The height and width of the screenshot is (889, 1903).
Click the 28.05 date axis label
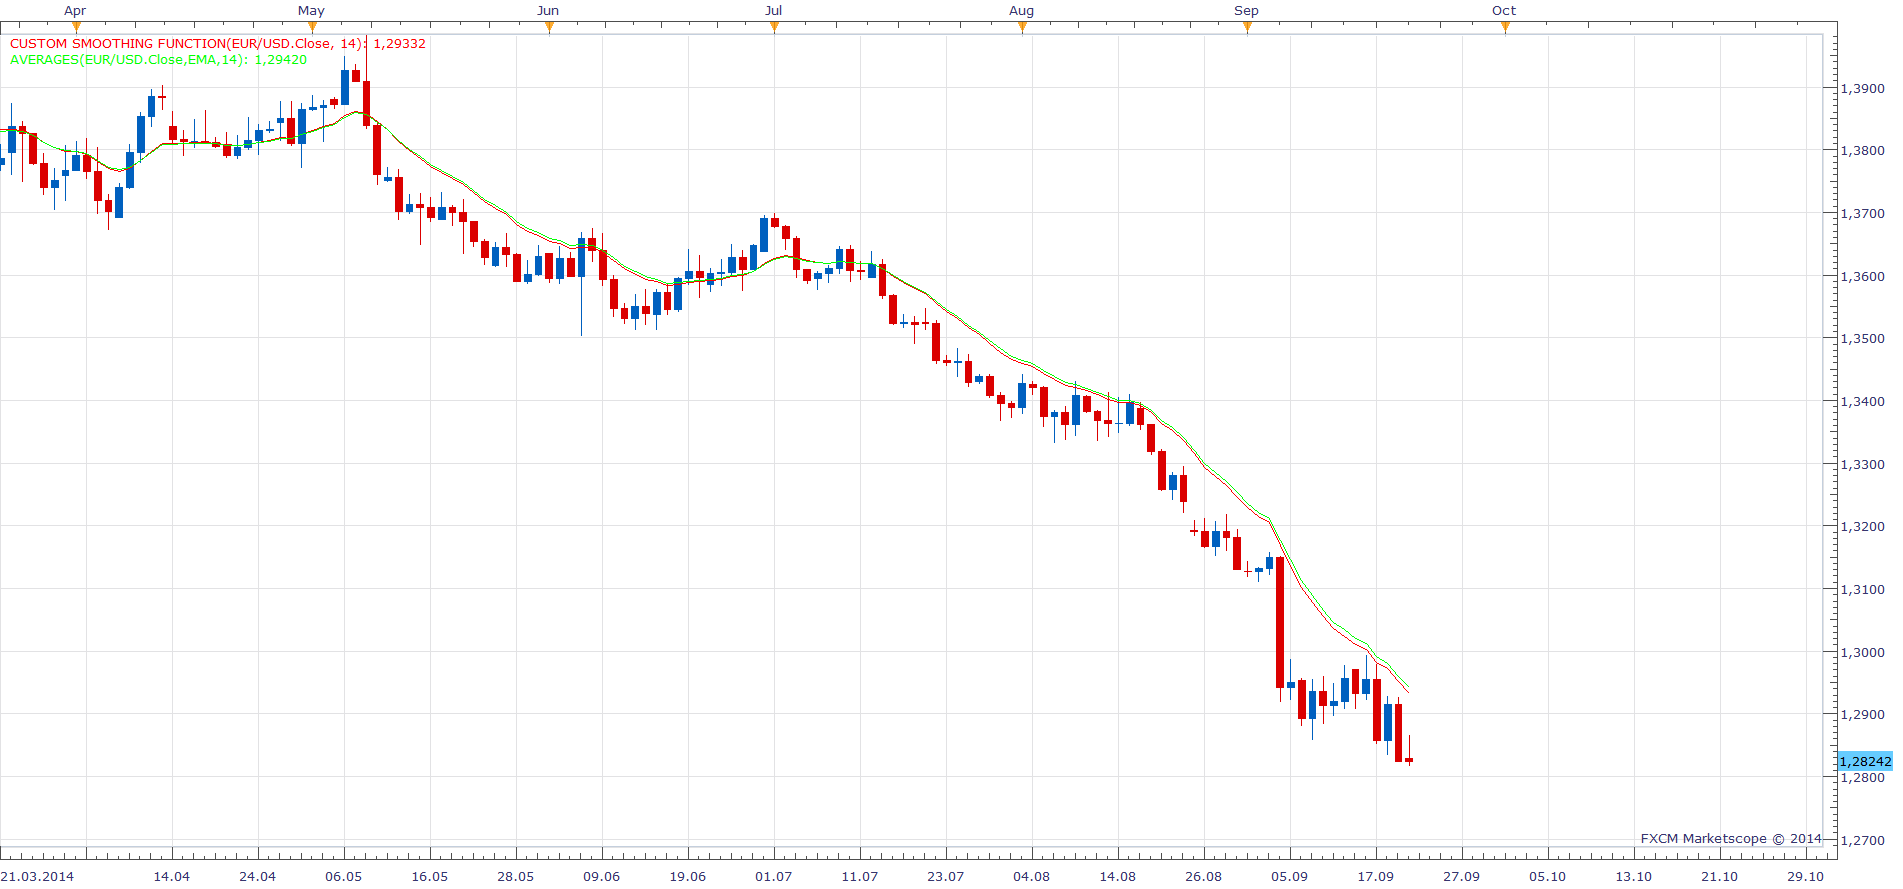pyautogui.click(x=516, y=876)
